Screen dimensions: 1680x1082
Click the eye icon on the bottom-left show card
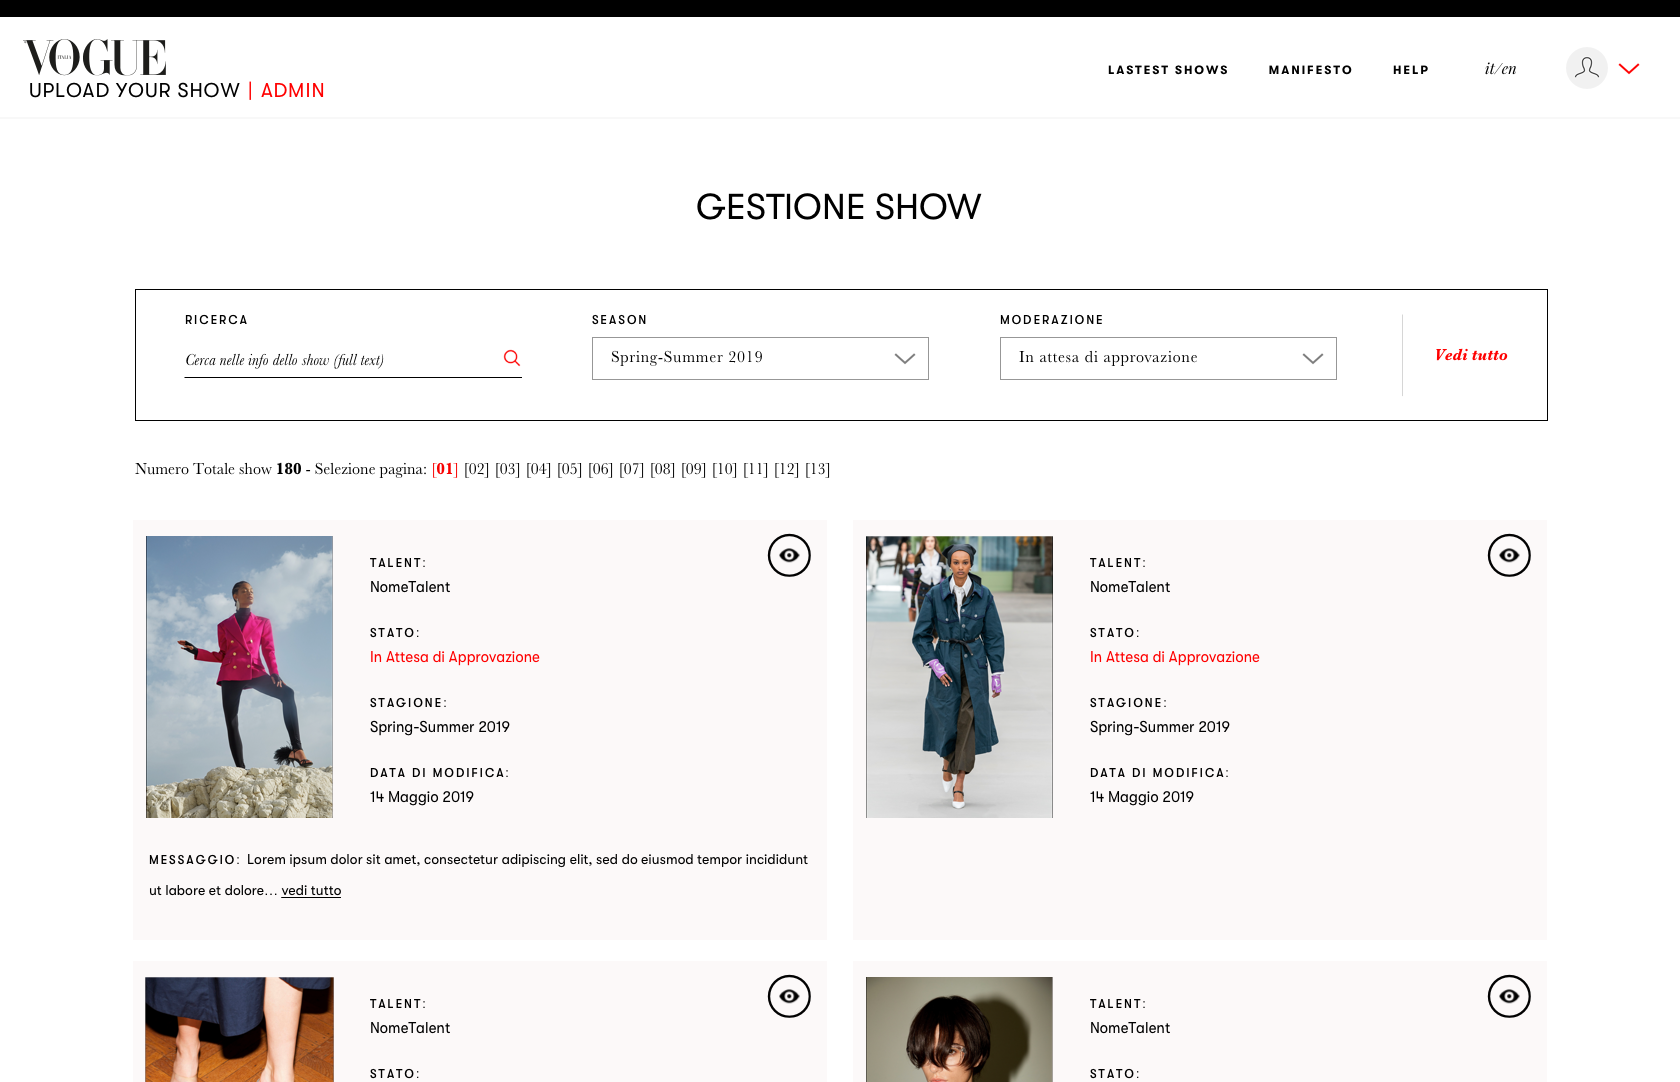click(789, 996)
